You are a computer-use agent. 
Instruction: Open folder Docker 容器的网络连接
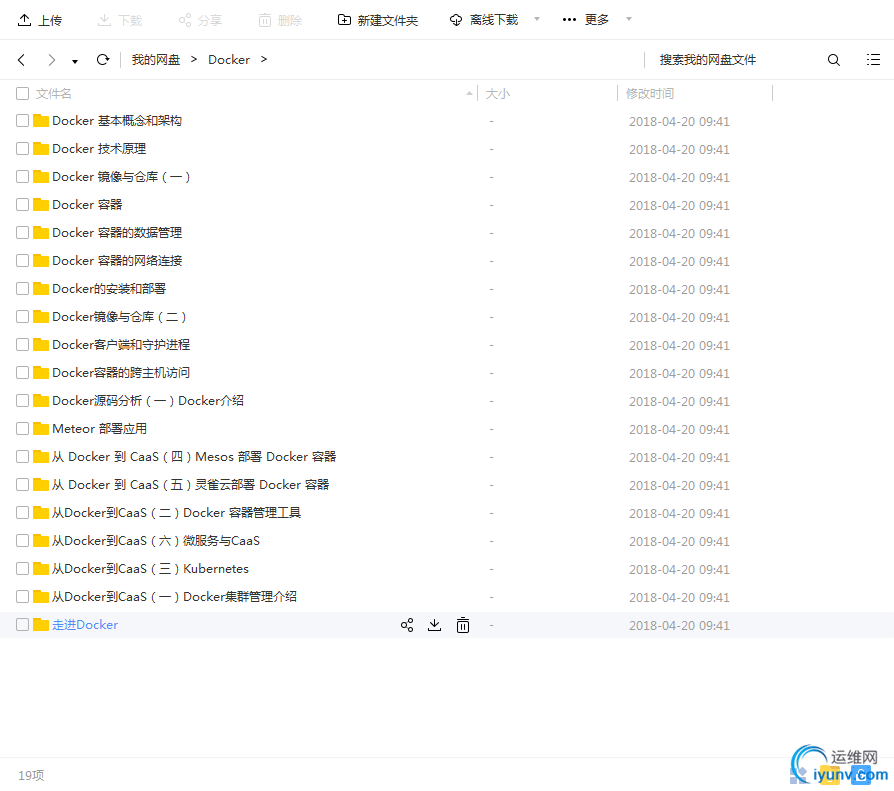click(x=117, y=260)
